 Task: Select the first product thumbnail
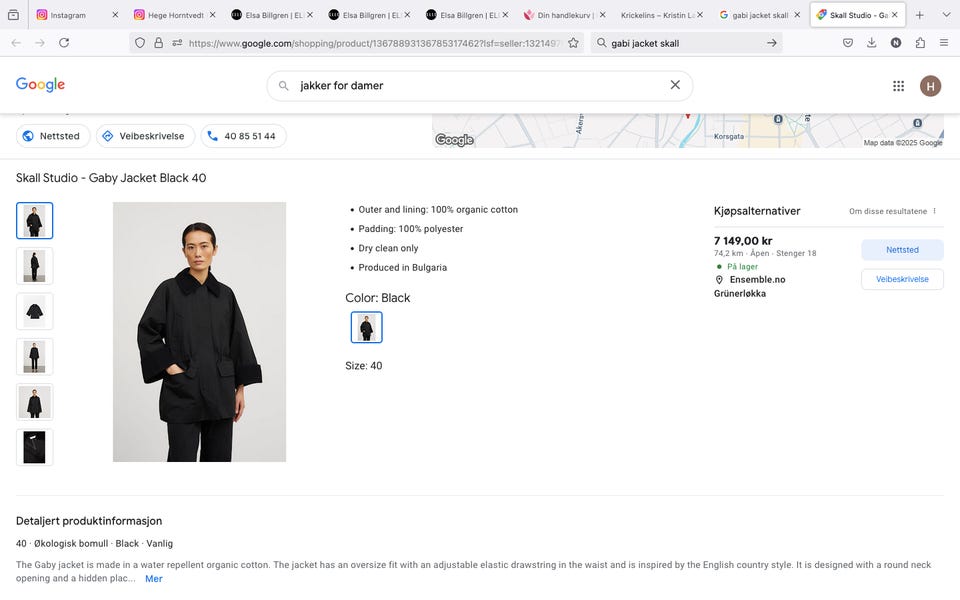click(x=34, y=220)
